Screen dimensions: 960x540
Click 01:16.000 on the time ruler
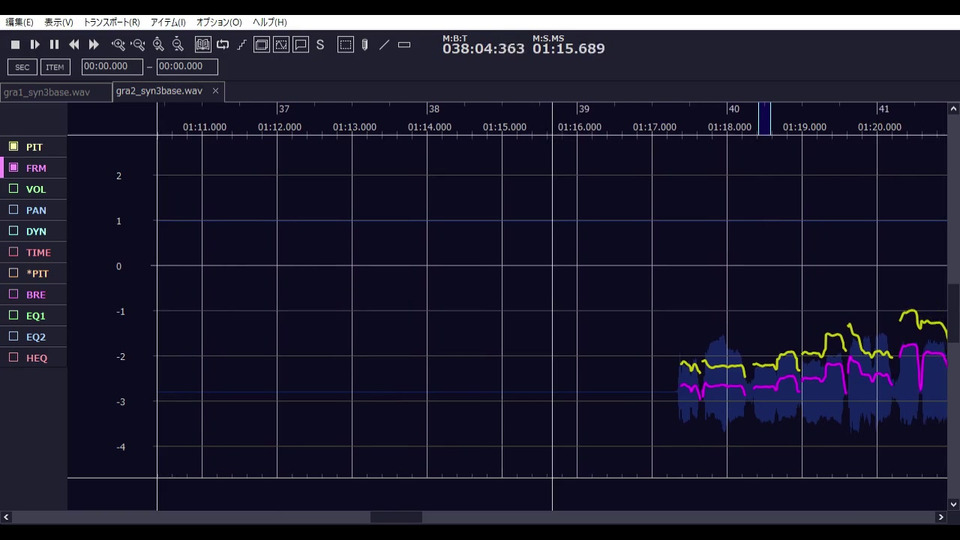pos(579,127)
